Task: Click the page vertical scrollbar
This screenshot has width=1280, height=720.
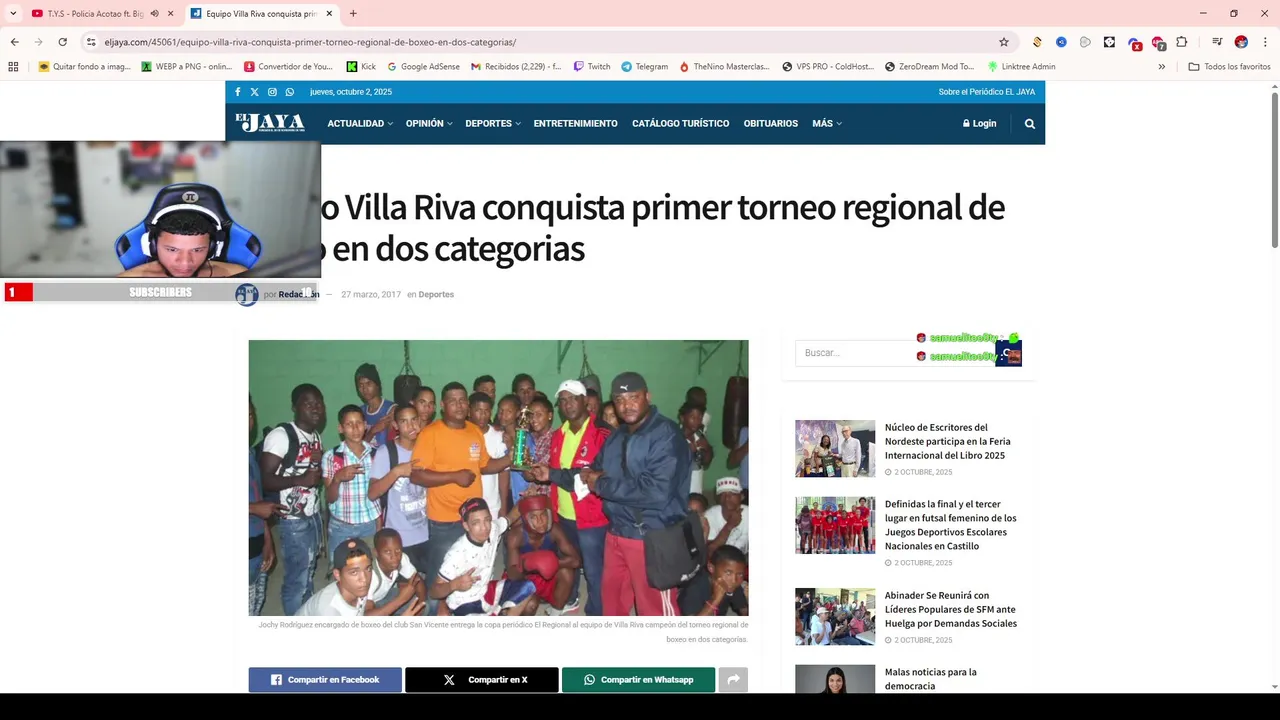Action: point(1275,170)
